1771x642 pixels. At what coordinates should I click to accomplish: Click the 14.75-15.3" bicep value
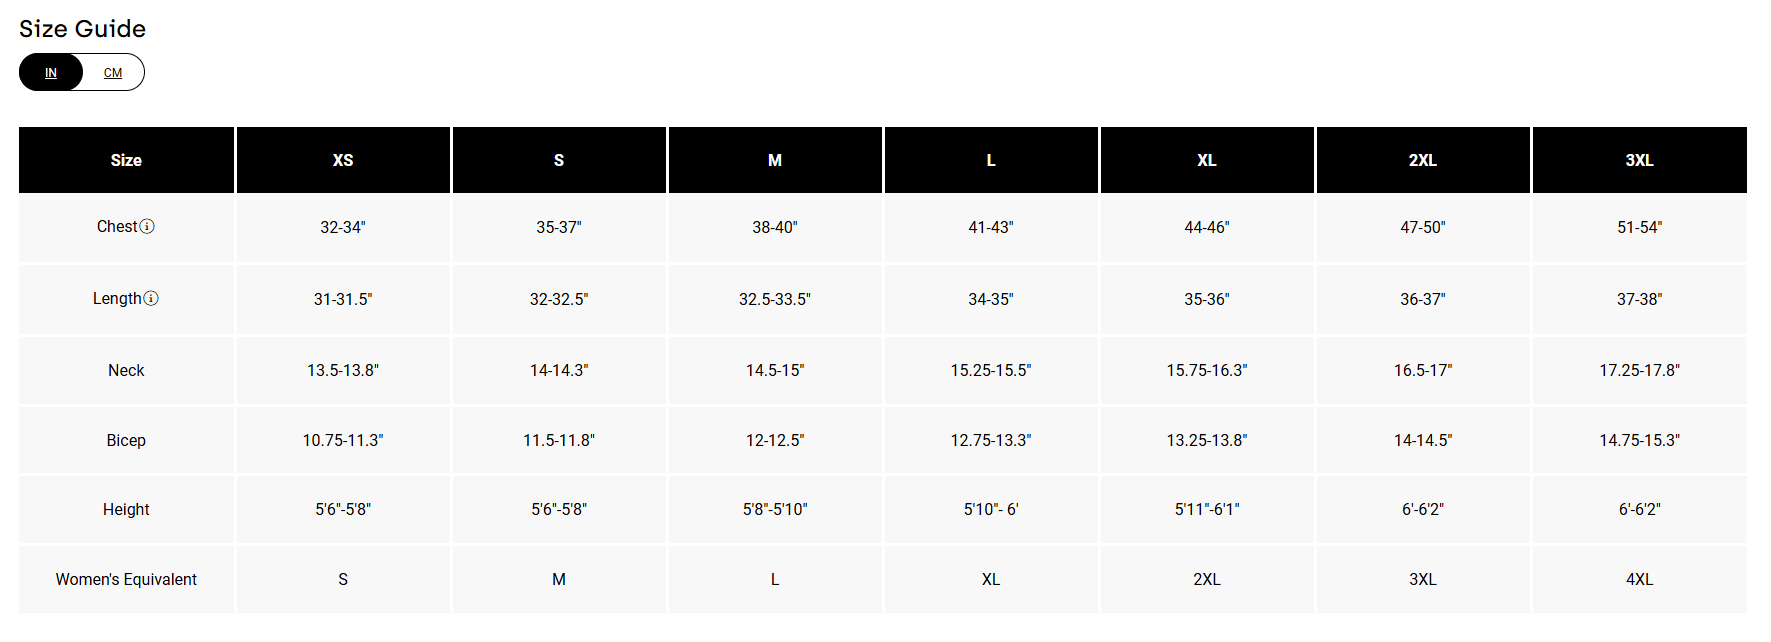click(1639, 441)
